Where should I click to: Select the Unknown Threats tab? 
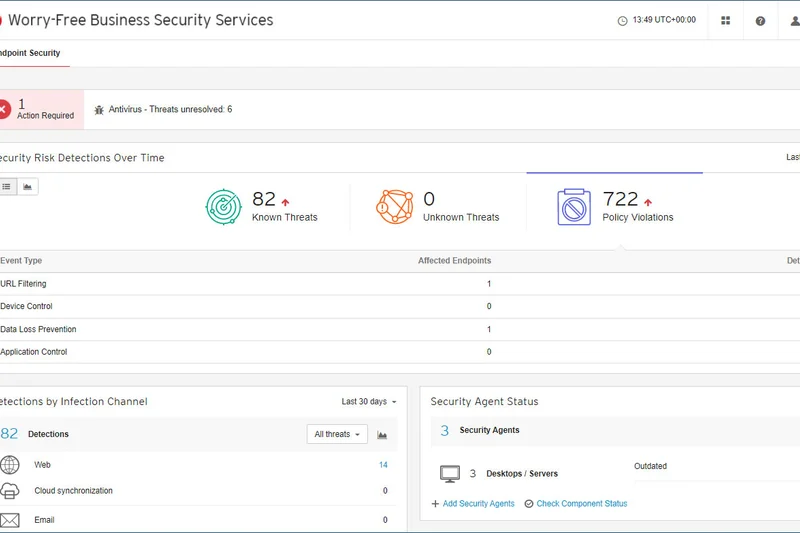click(438, 207)
